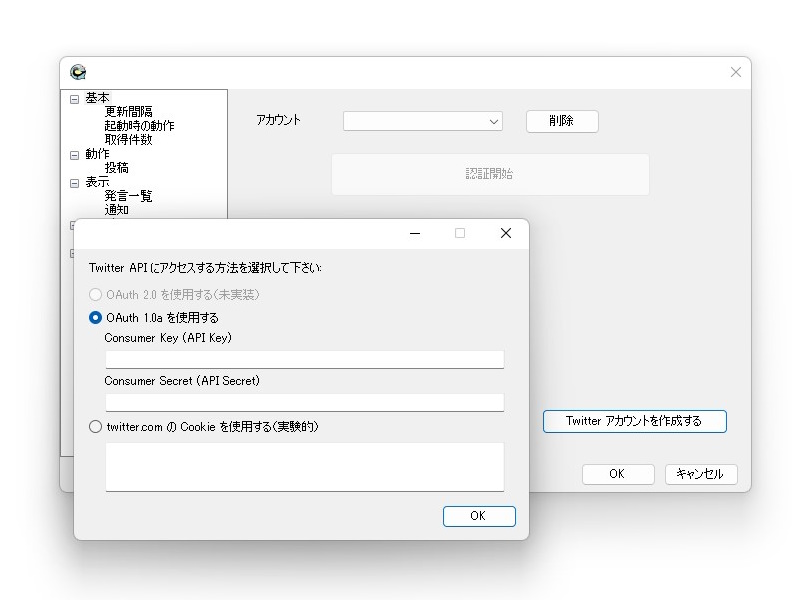Close the Twitter API dialog

click(x=506, y=233)
